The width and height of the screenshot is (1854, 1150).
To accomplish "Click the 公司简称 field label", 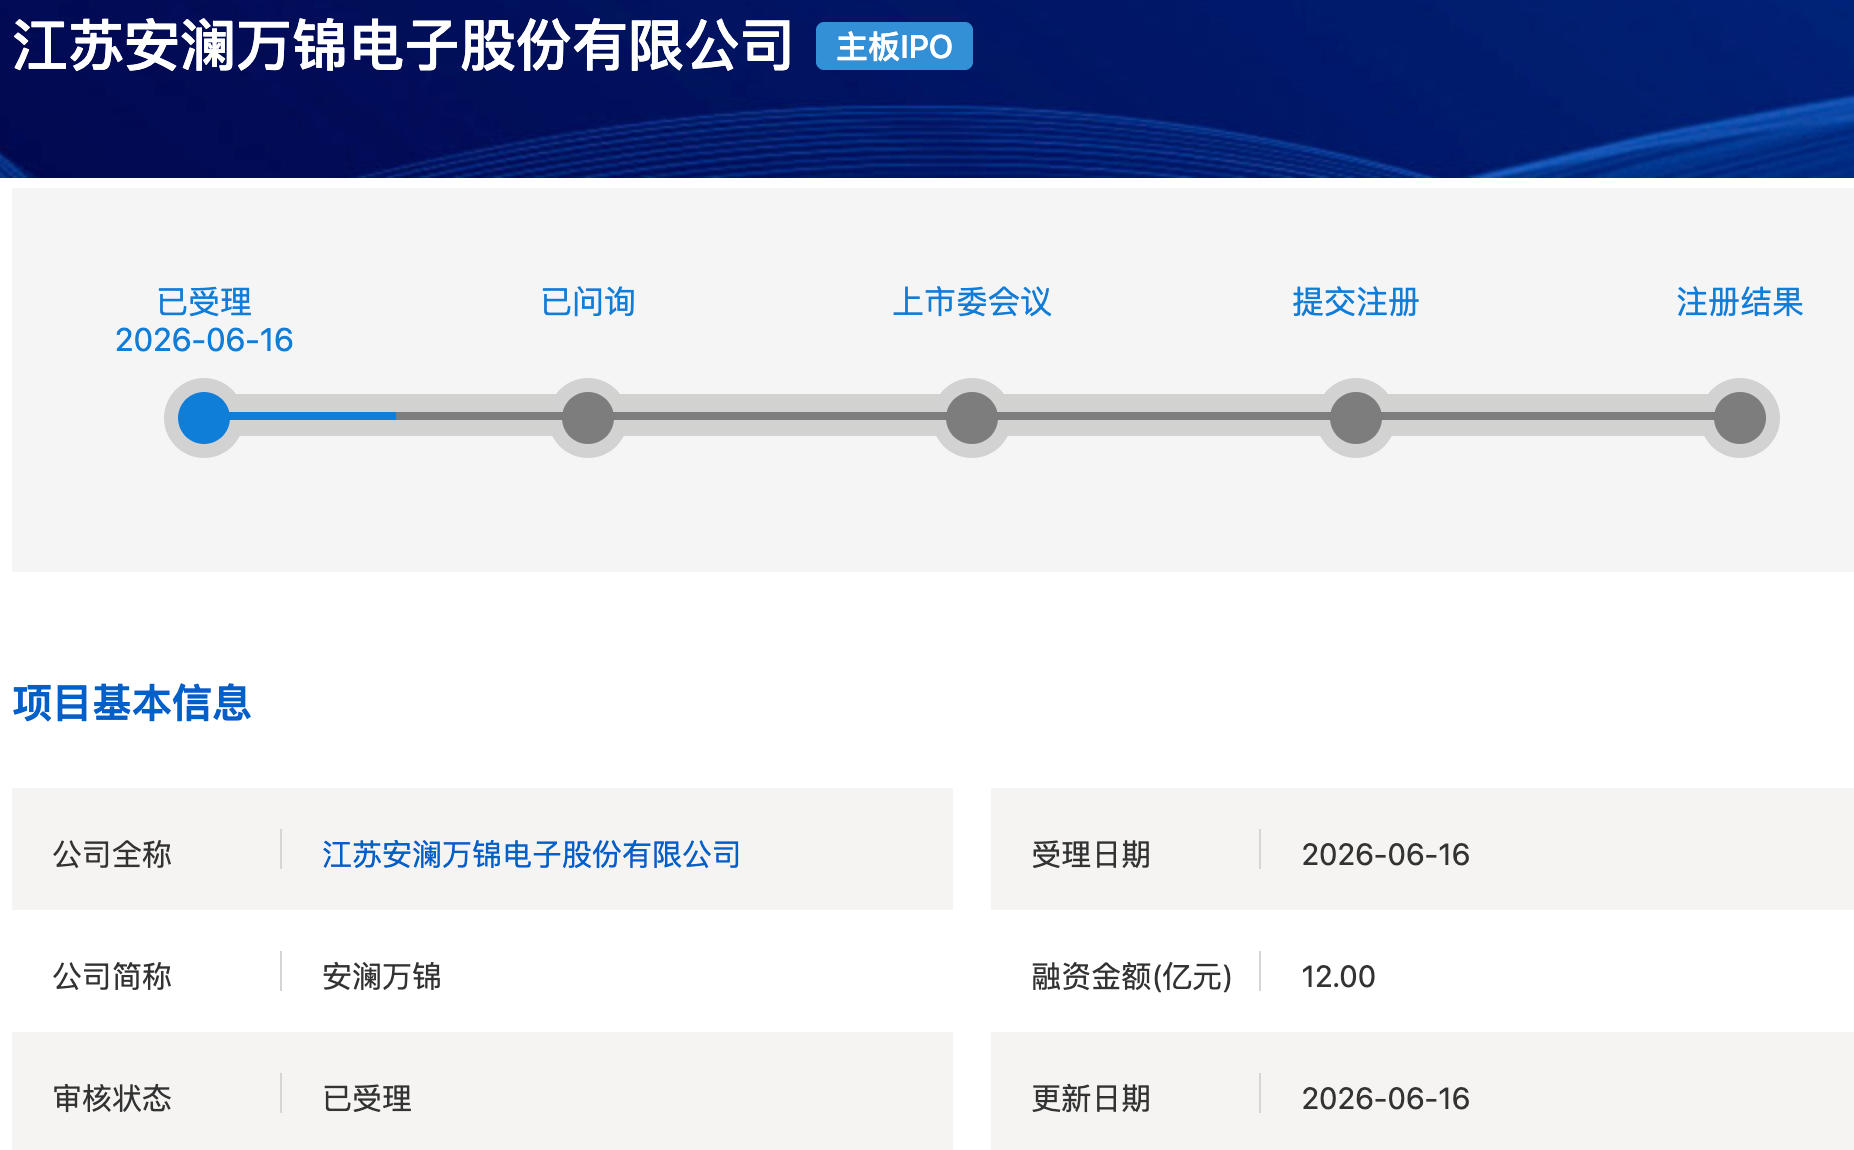I will point(112,977).
